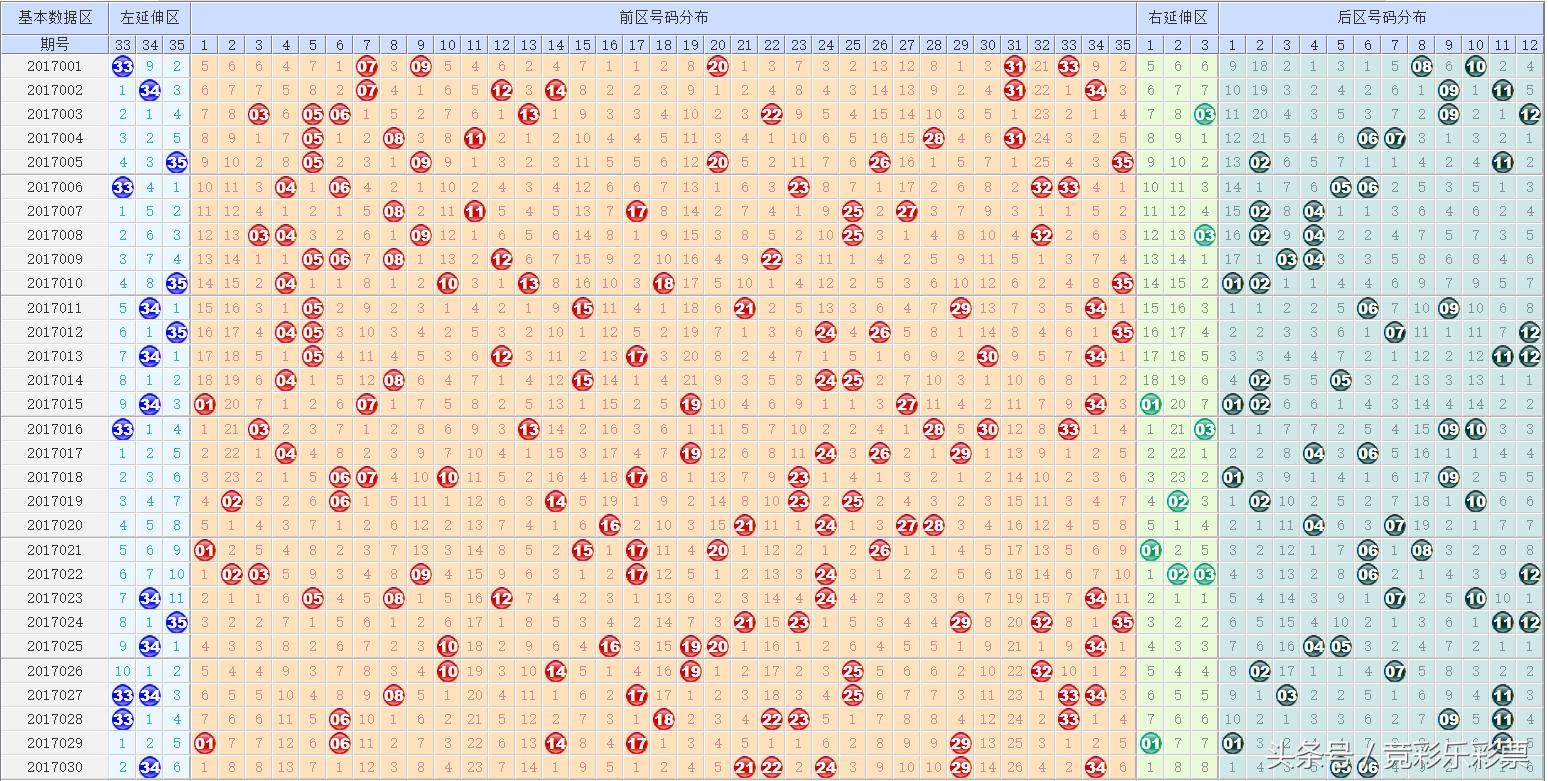Select red ball 12 in row 2017023
Viewport: 1548px width, 781px height.
click(x=502, y=598)
